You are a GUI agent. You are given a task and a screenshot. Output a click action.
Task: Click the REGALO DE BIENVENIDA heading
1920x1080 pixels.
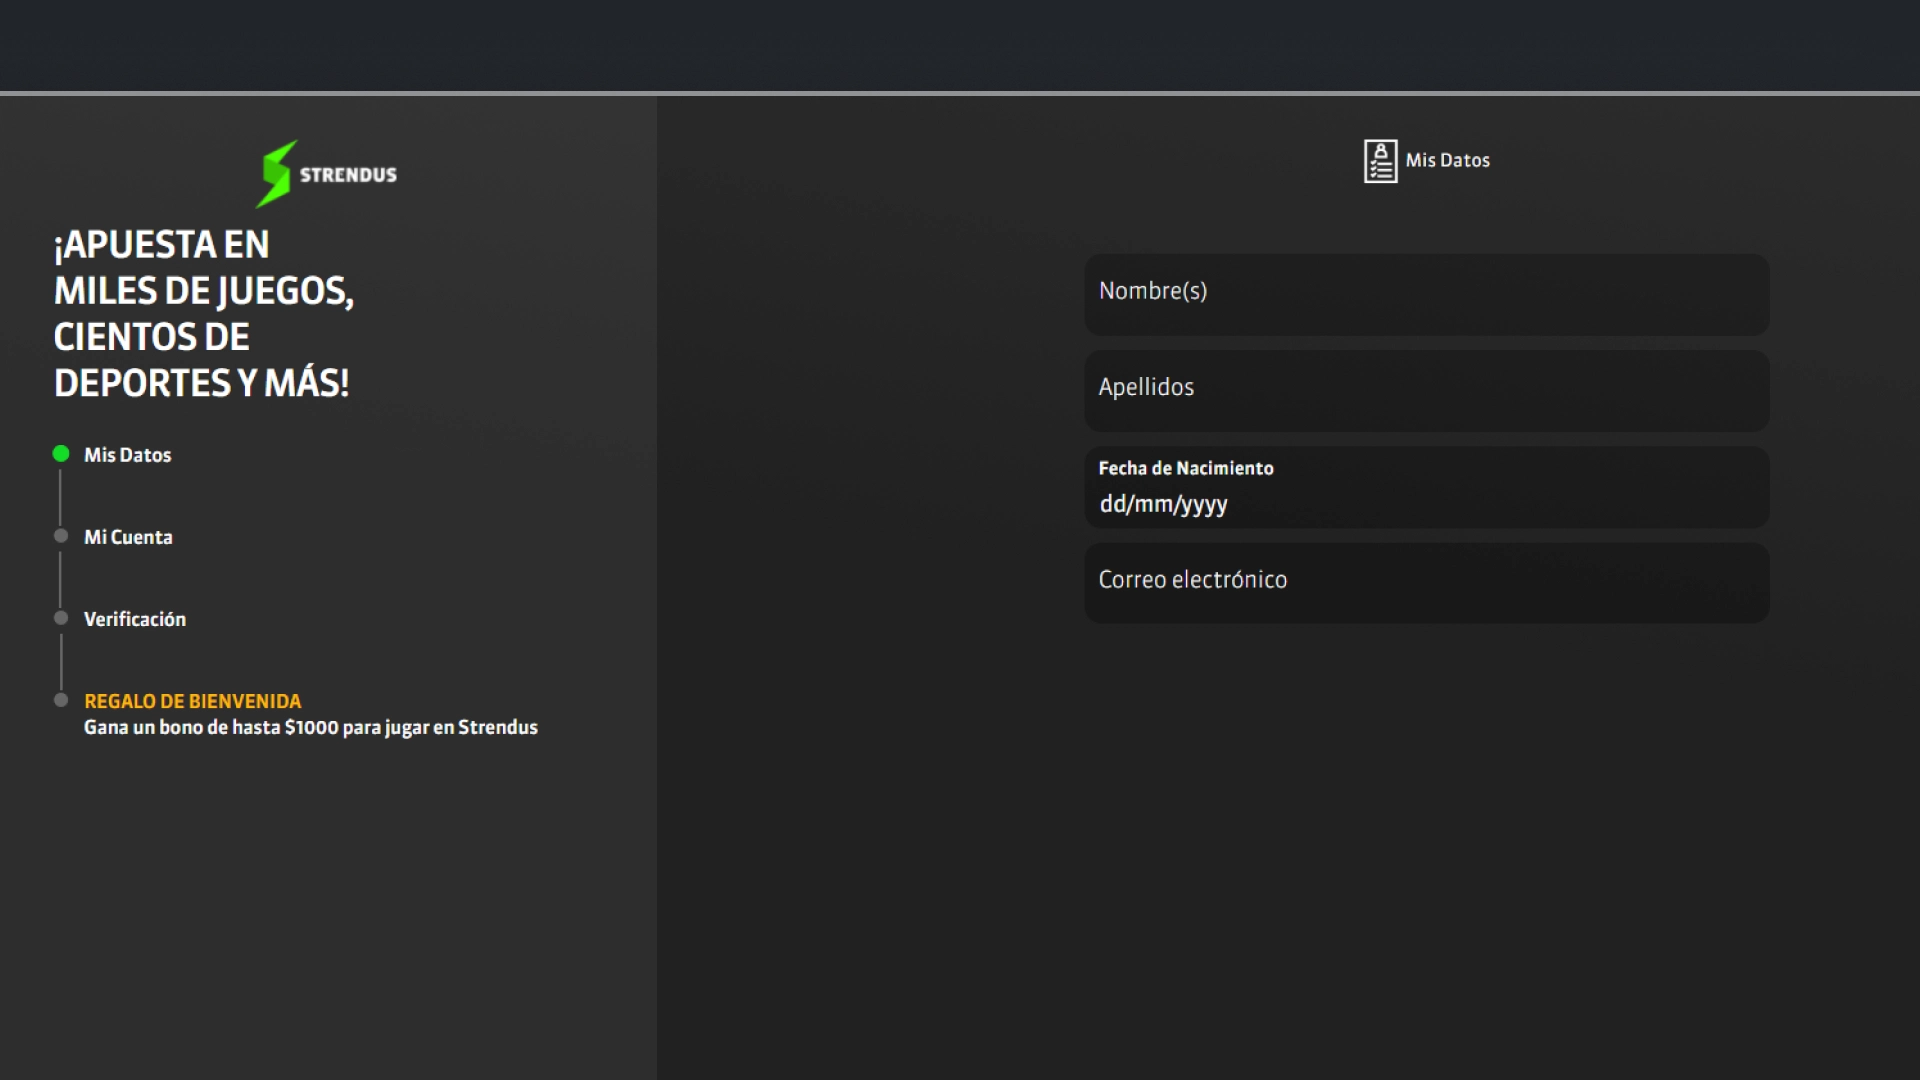pyautogui.click(x=192, y=701)
